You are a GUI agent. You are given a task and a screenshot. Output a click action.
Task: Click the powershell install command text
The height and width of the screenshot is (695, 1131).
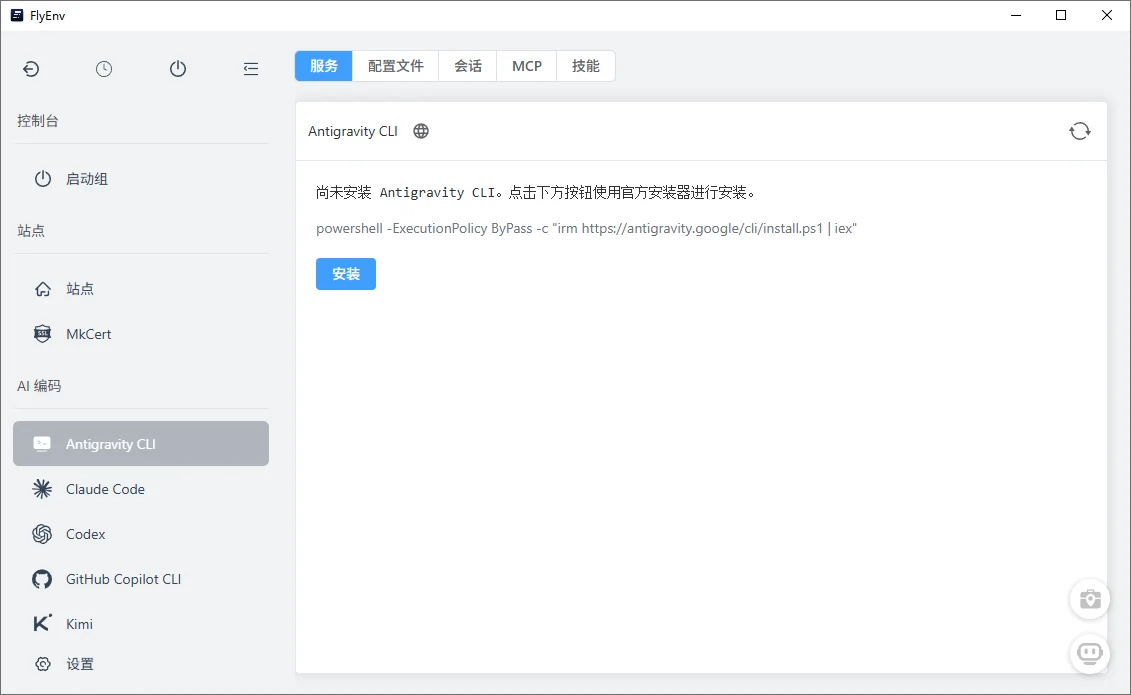point(586,229)
